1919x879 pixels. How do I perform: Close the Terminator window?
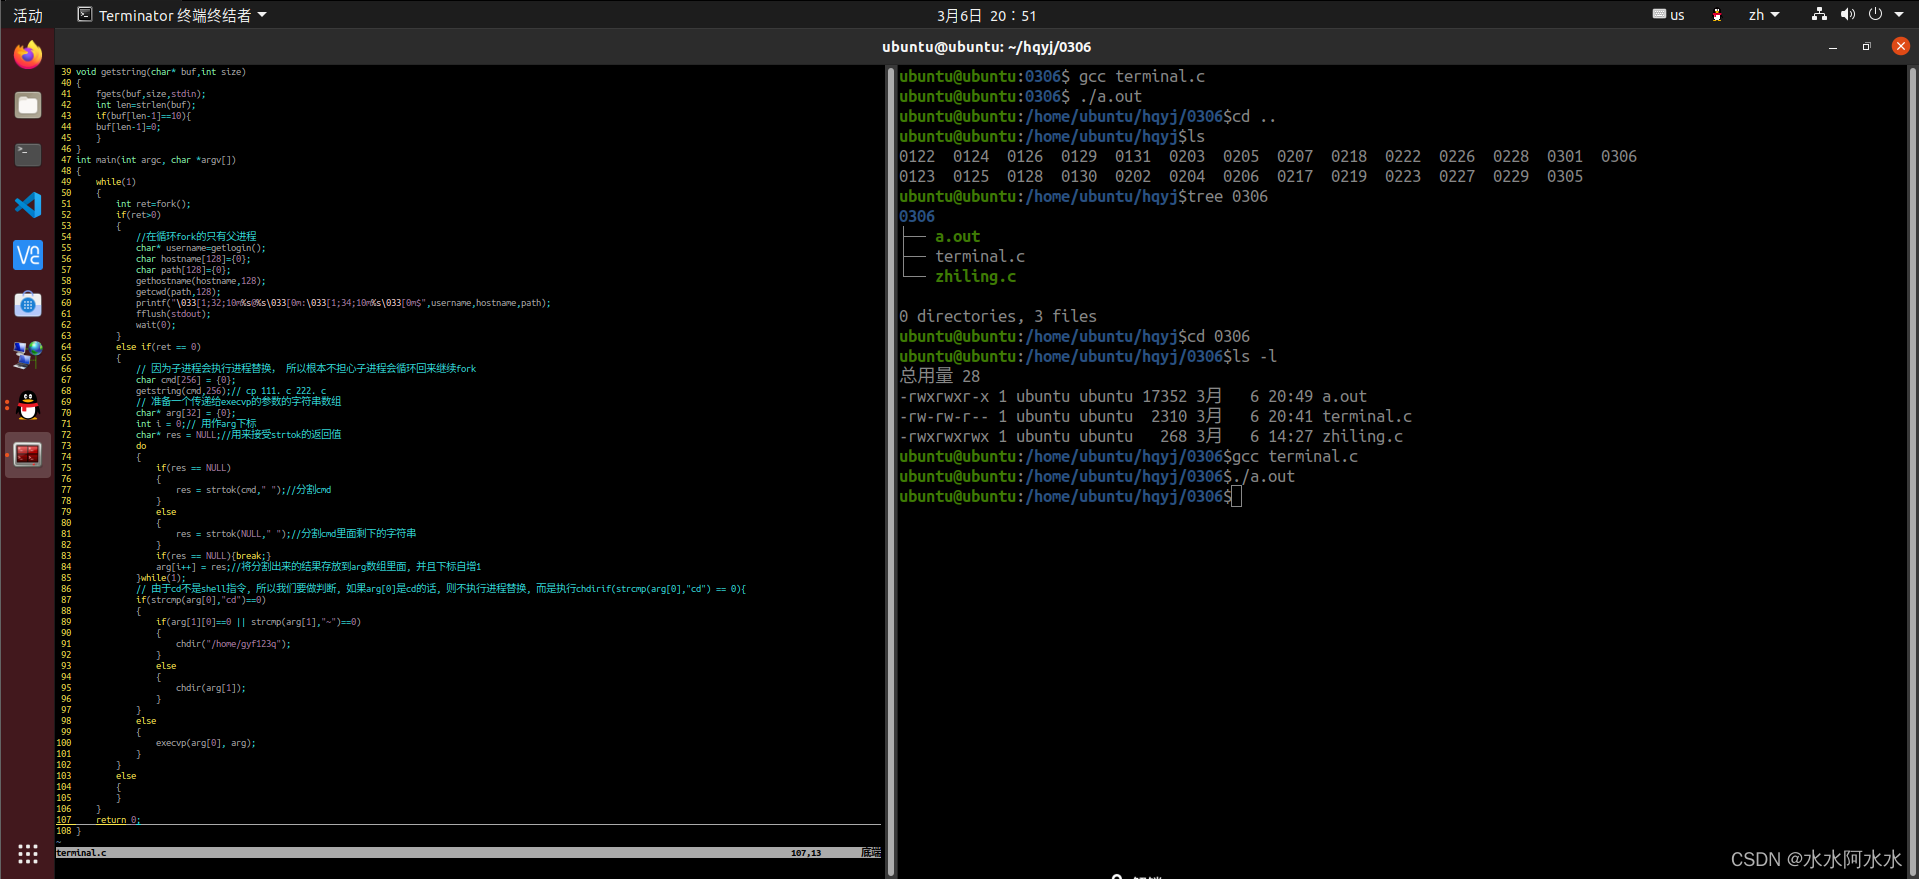tap(1900, 47)
